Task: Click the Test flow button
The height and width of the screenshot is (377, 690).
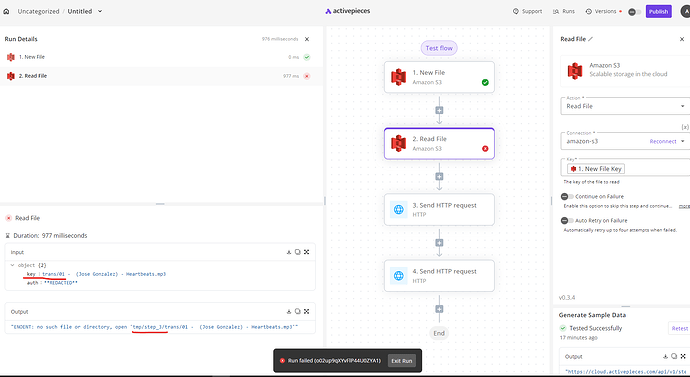Action: click(439, 48)
